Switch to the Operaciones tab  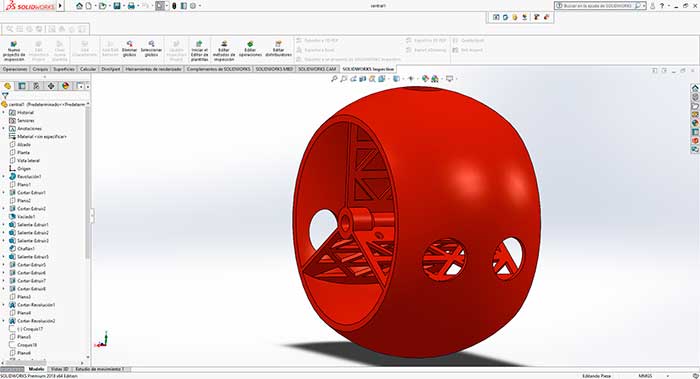[15, 69]
